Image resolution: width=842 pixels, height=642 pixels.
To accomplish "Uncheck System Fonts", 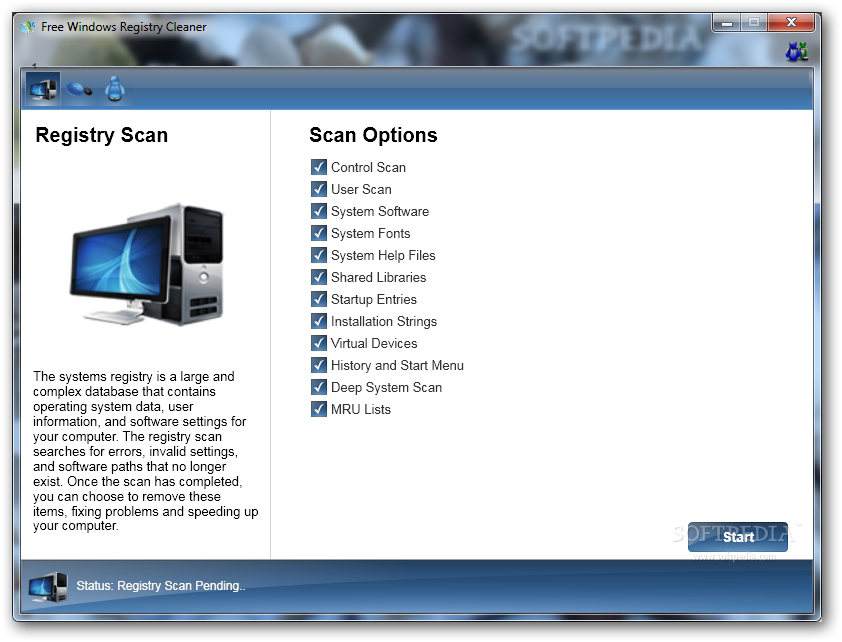I will pos(319,233).
